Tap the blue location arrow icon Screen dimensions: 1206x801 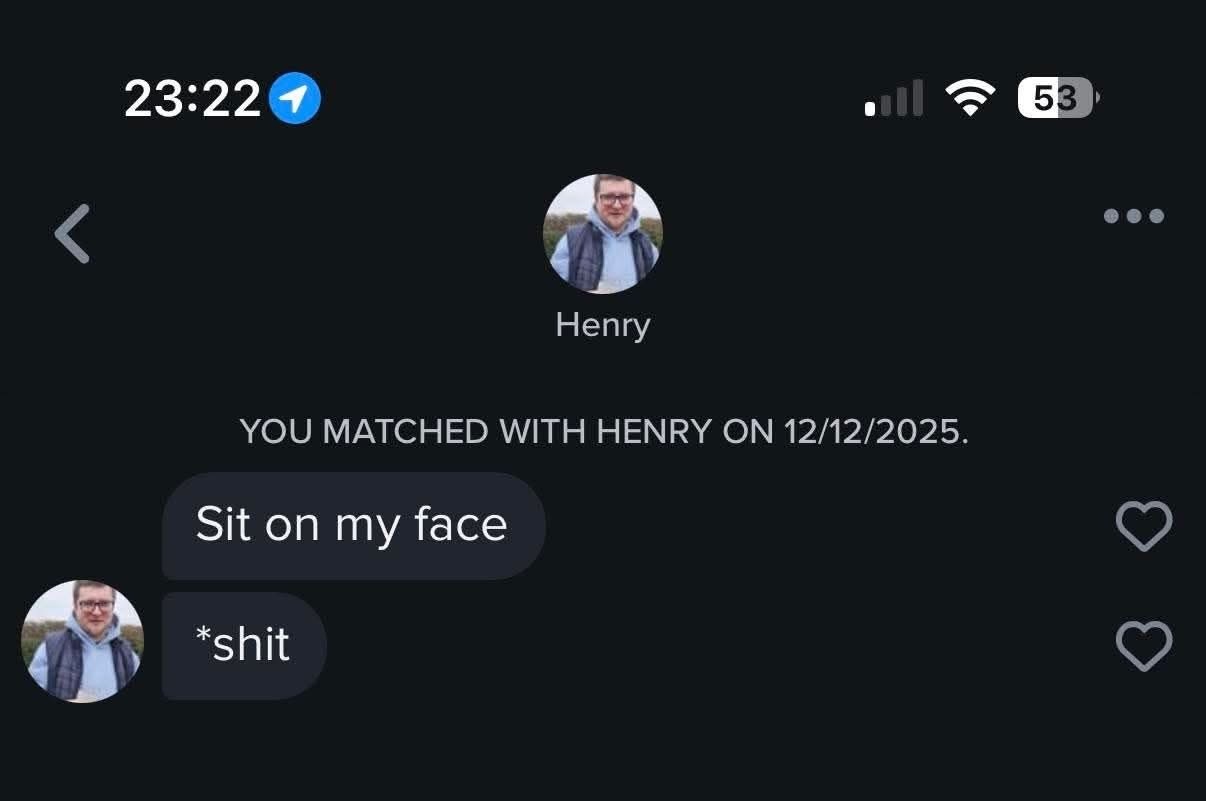[295, 98]
